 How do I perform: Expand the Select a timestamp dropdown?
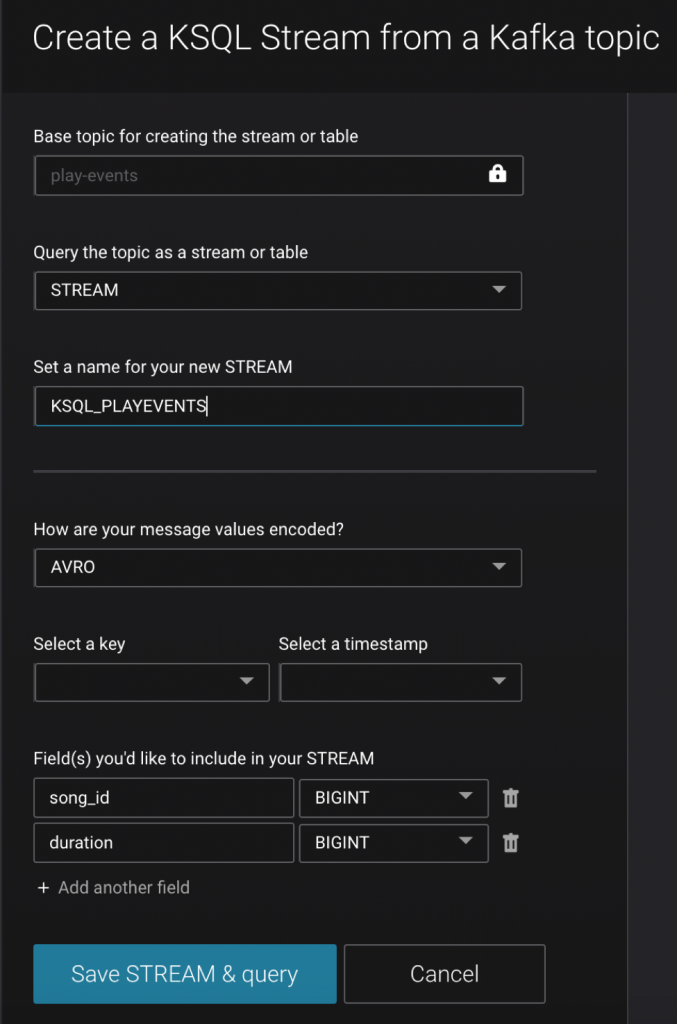click(x=400, y=682)
